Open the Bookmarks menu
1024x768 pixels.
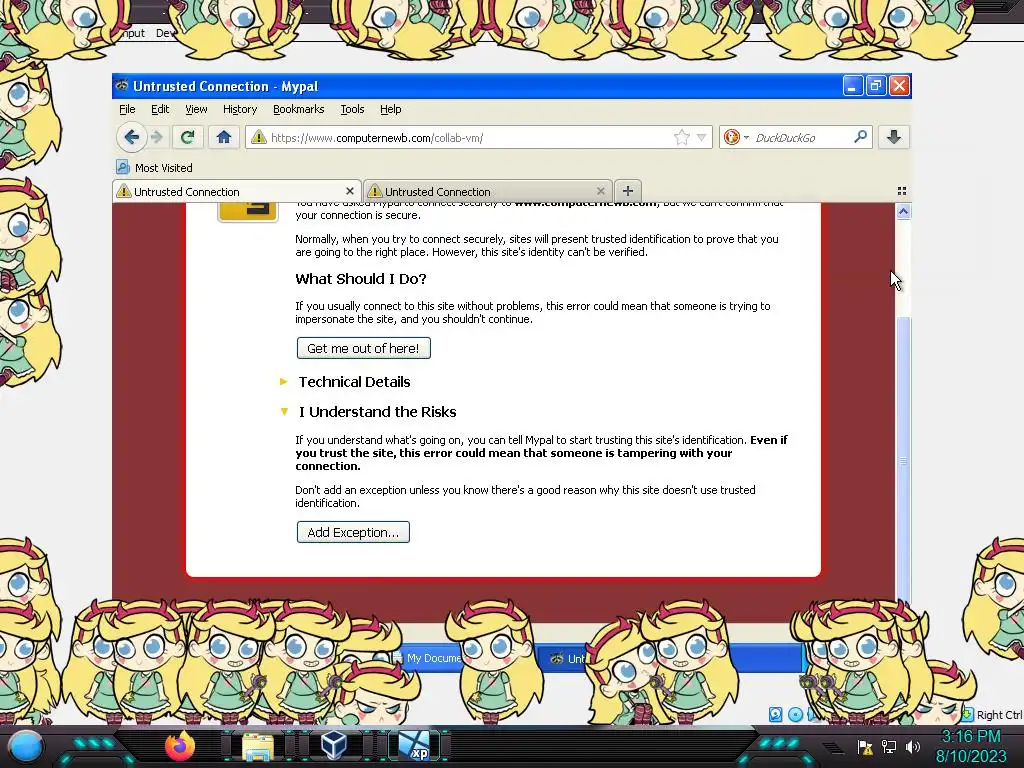[298, 109]
